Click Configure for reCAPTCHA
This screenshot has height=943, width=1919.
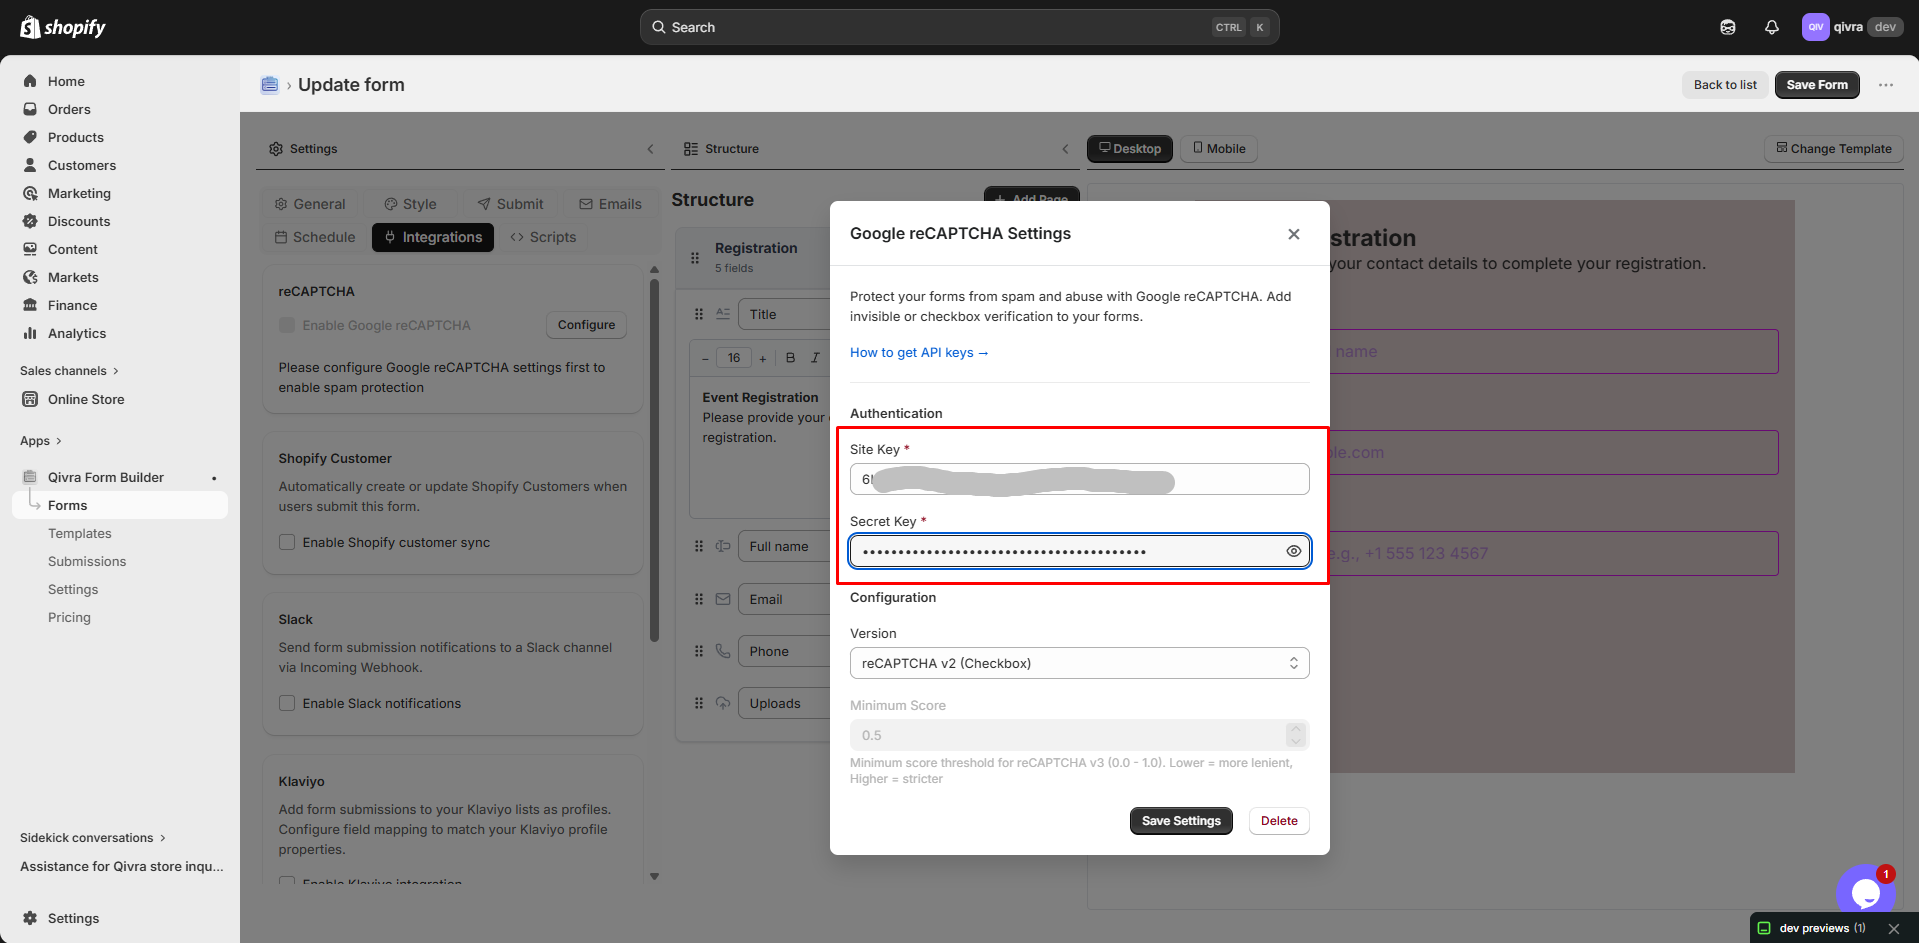586,325
